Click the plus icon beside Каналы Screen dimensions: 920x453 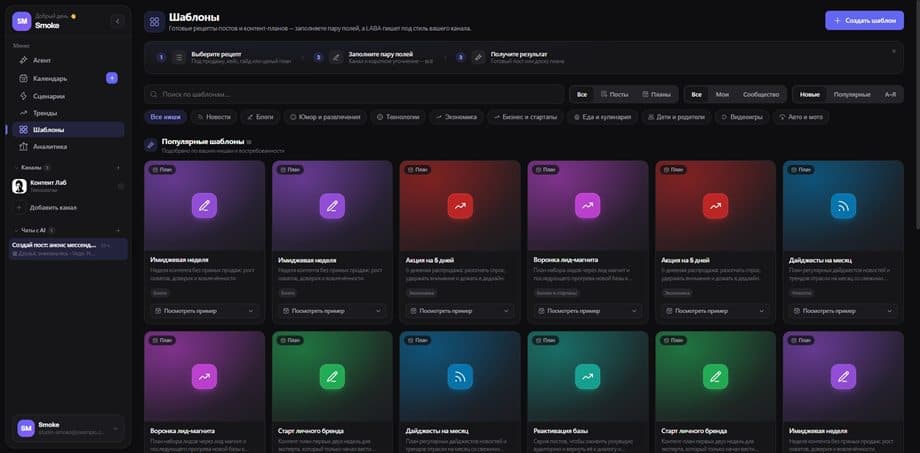[118, 168]
